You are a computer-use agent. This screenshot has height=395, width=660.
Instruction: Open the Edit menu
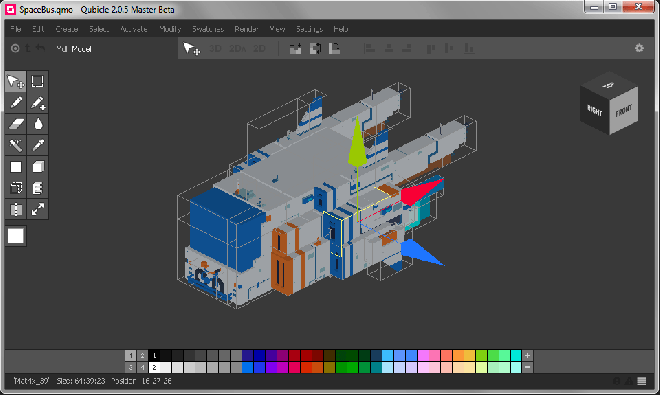[38, 29]
